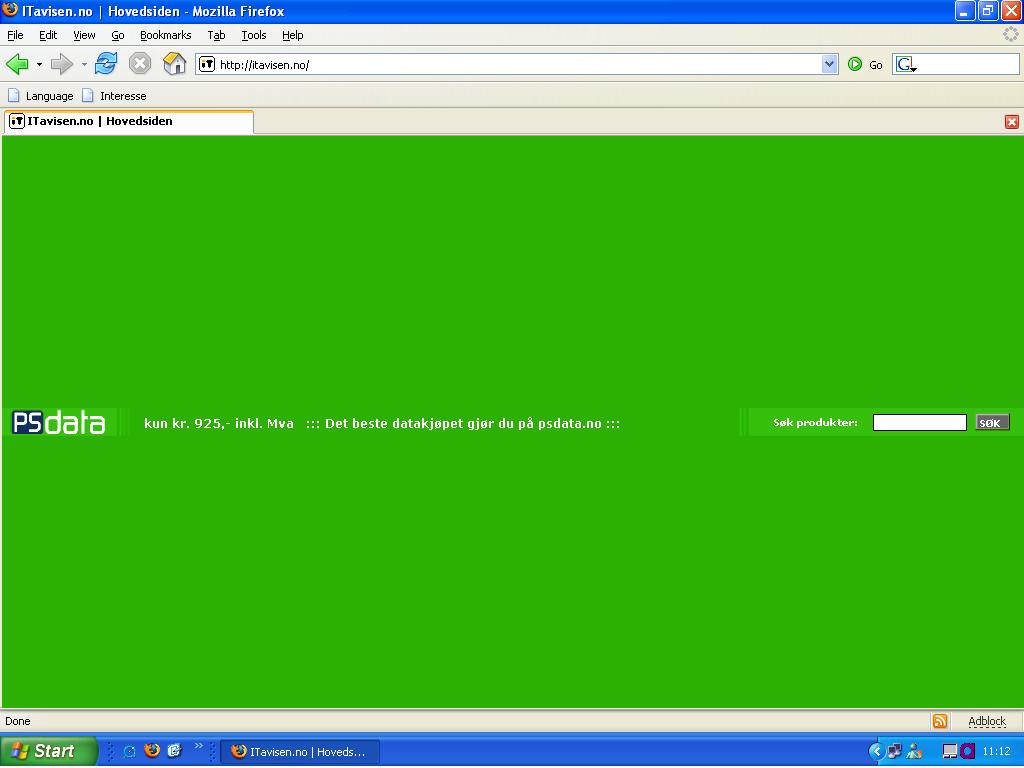Viewport: 1024px width, 768px height.
Task: Click the messenger people tray icon
Action: (x=914, y=751)
